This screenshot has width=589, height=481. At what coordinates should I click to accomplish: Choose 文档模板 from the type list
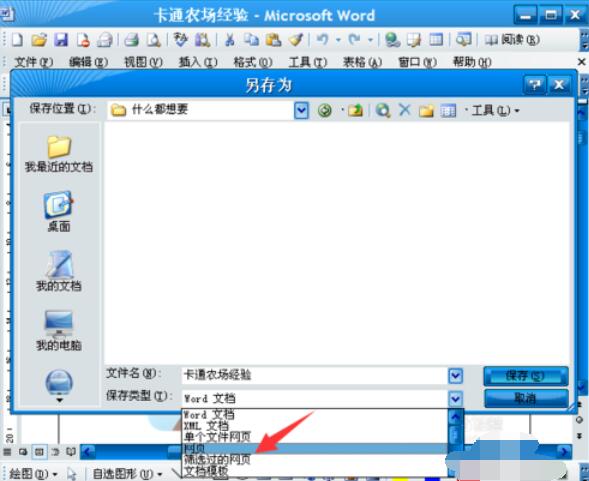tap(315, 470)
